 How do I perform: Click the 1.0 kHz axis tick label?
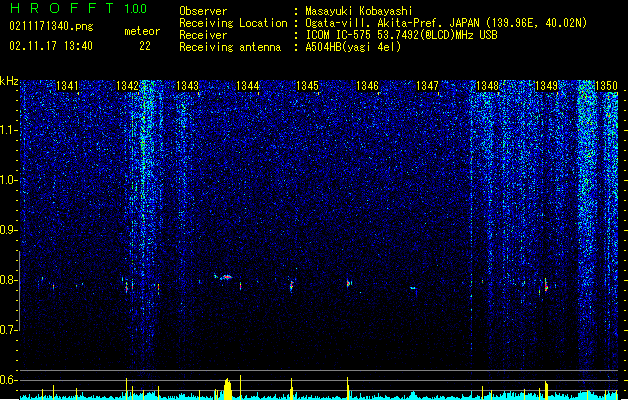click(8, 180)
